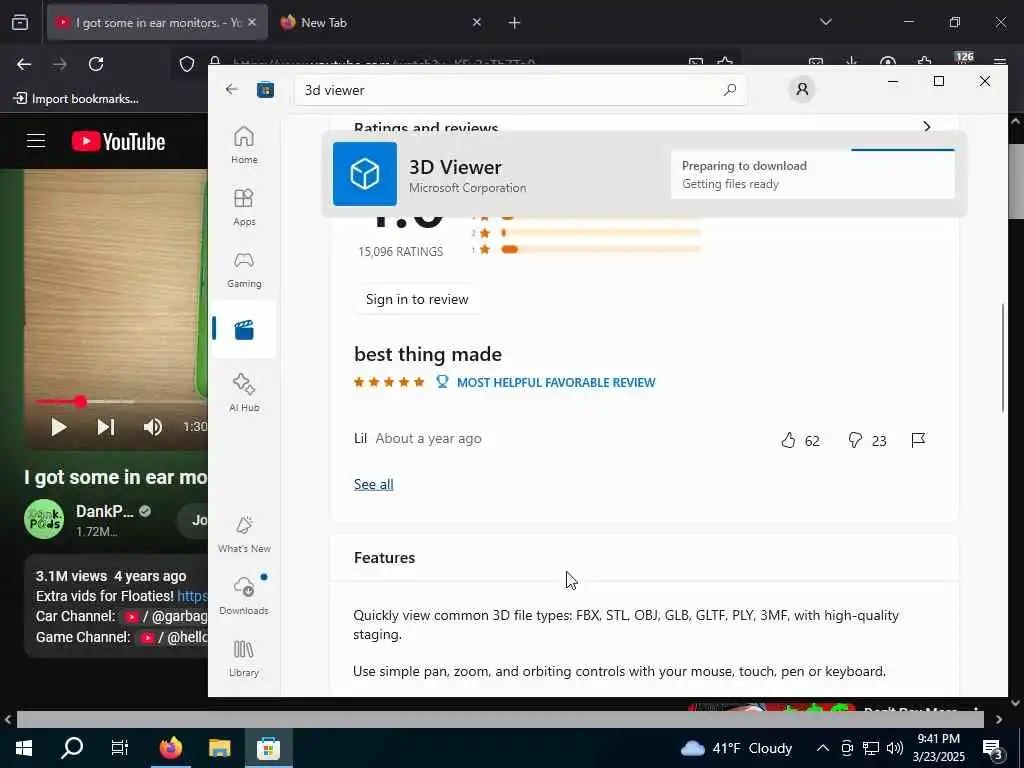Click 'MOST HELPFUL FAVORABLE REVIEW' label

coord(556,383)
